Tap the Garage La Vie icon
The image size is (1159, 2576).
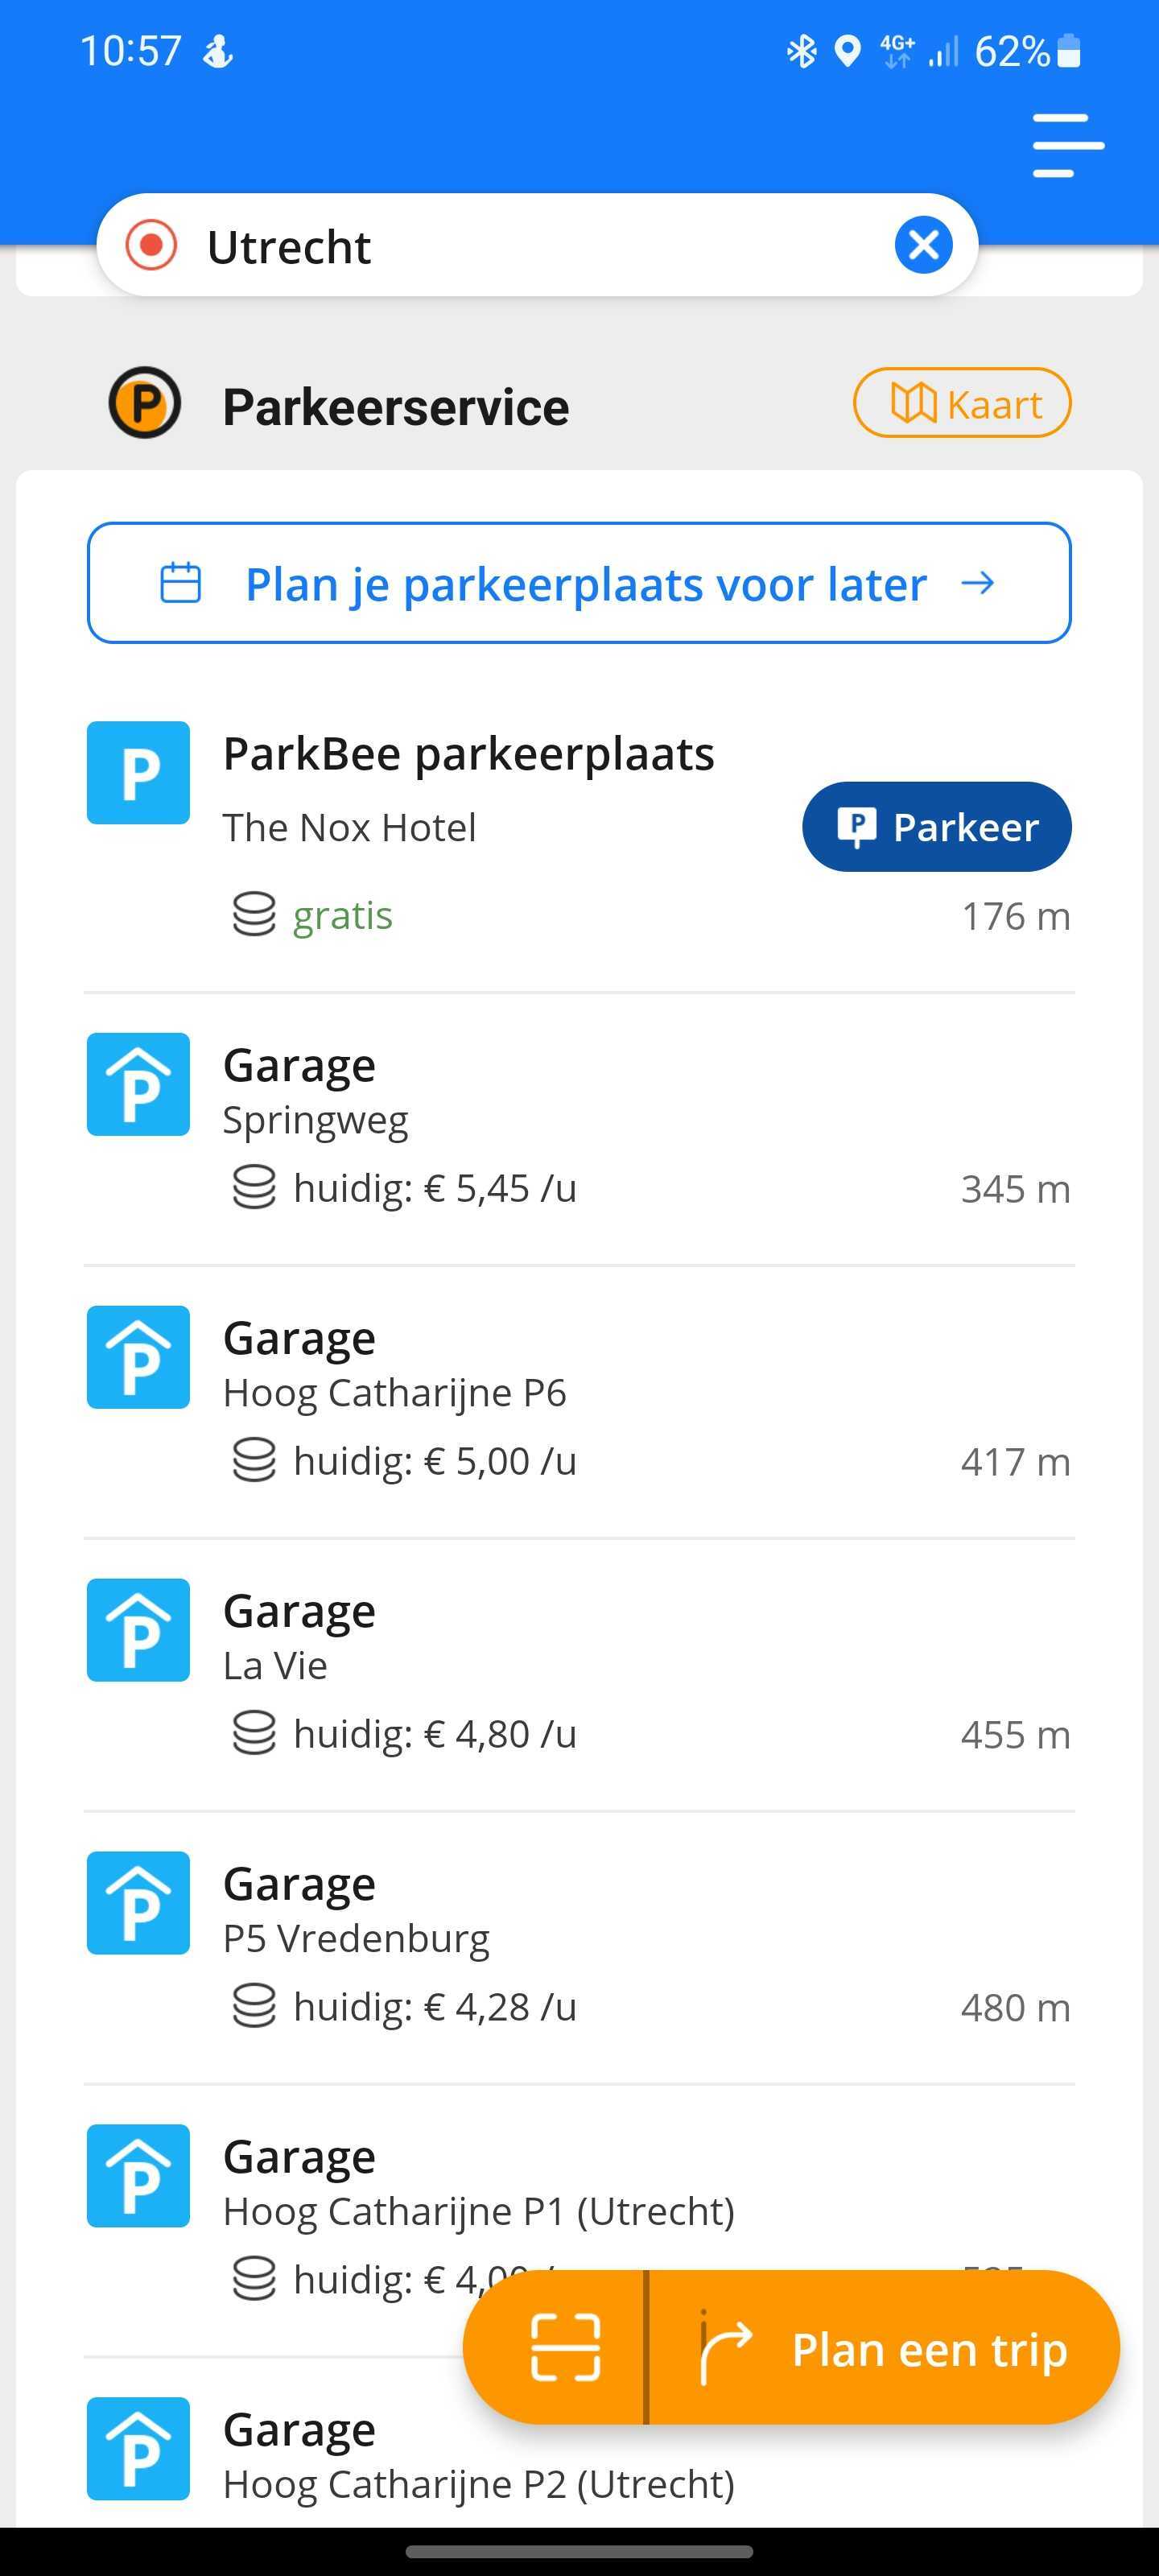[138, 1630]
